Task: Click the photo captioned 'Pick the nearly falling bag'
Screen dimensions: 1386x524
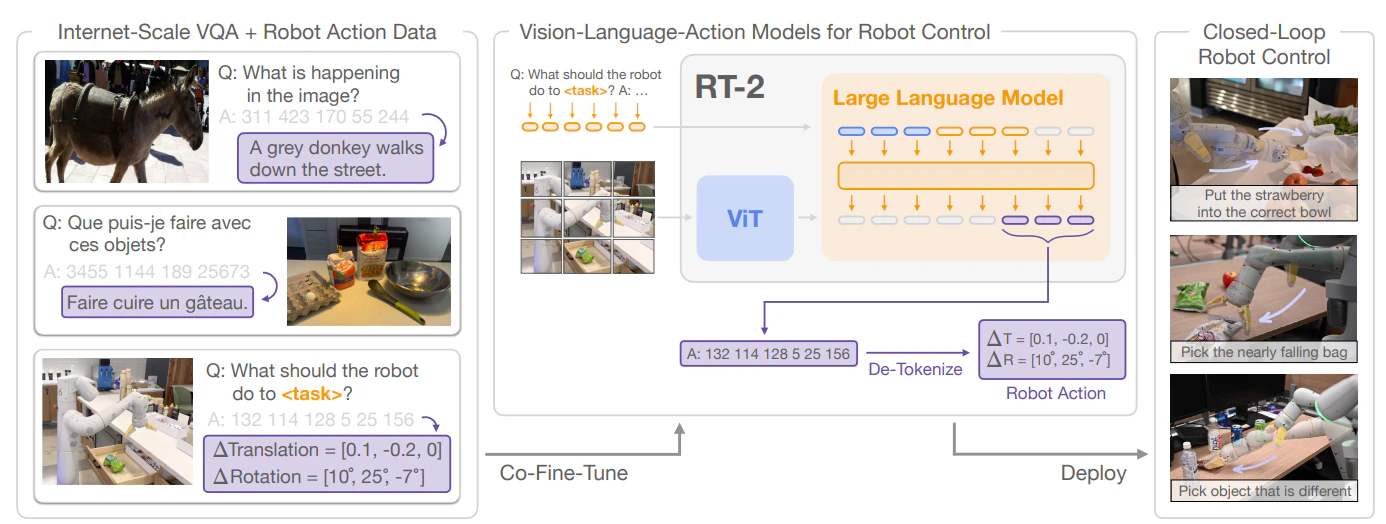Action: 1265,298
